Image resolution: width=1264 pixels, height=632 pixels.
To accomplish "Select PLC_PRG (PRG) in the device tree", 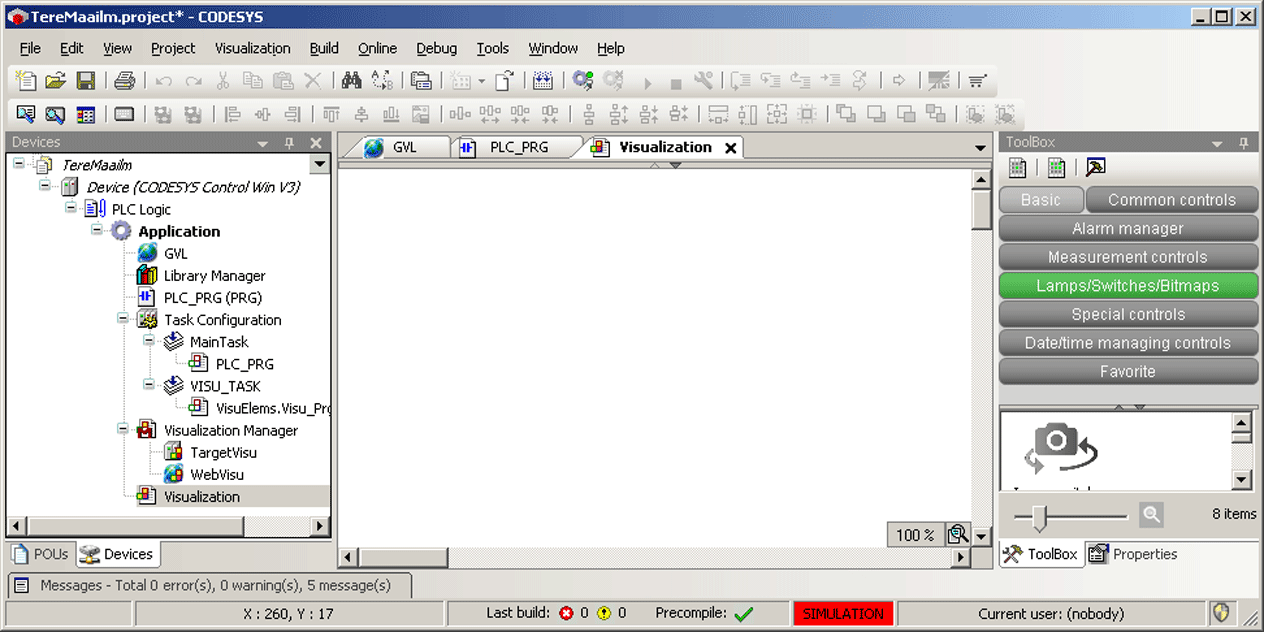I will tap(213, 297).
